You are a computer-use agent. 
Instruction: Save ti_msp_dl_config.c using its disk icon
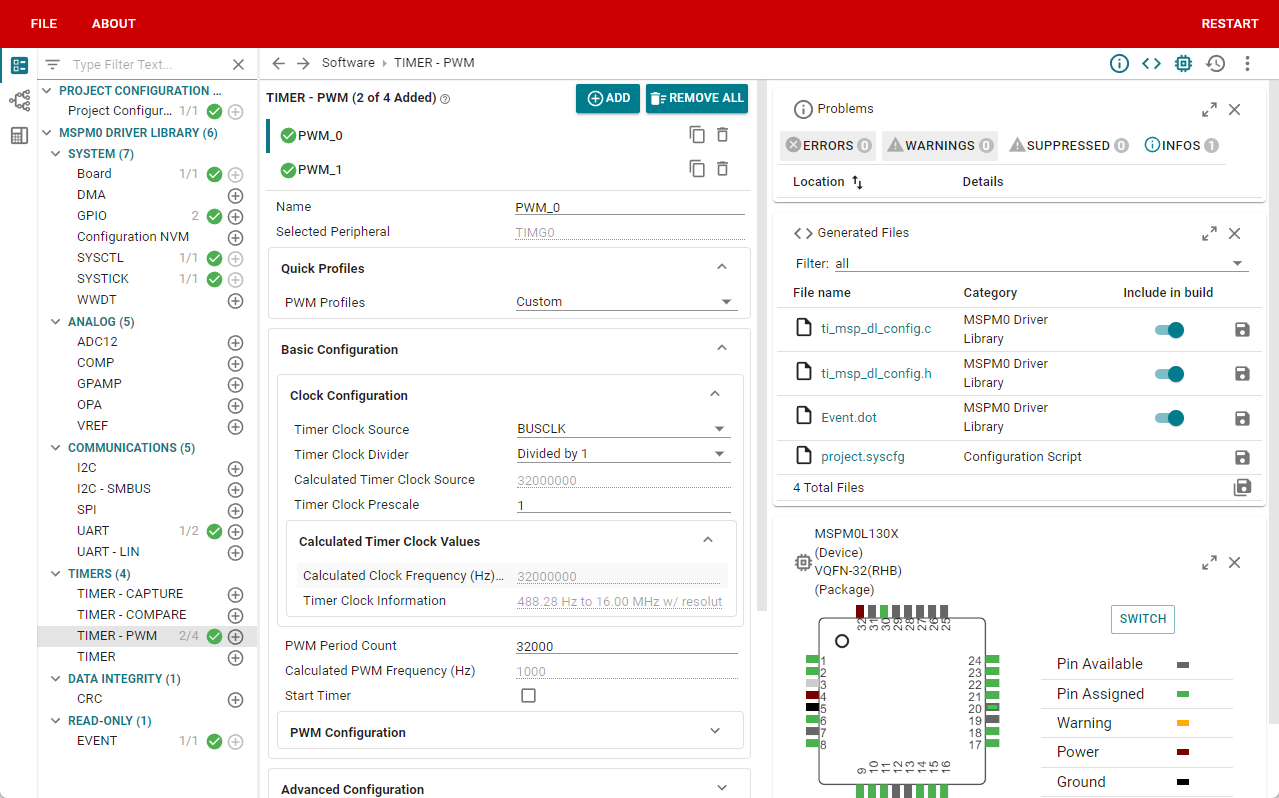1242,330
